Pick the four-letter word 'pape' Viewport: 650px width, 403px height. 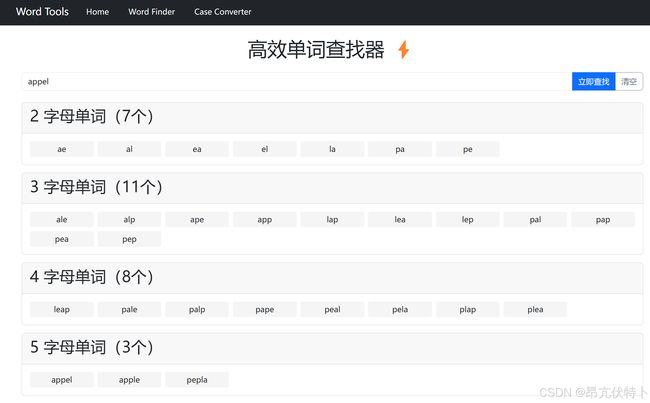[264, 309]
